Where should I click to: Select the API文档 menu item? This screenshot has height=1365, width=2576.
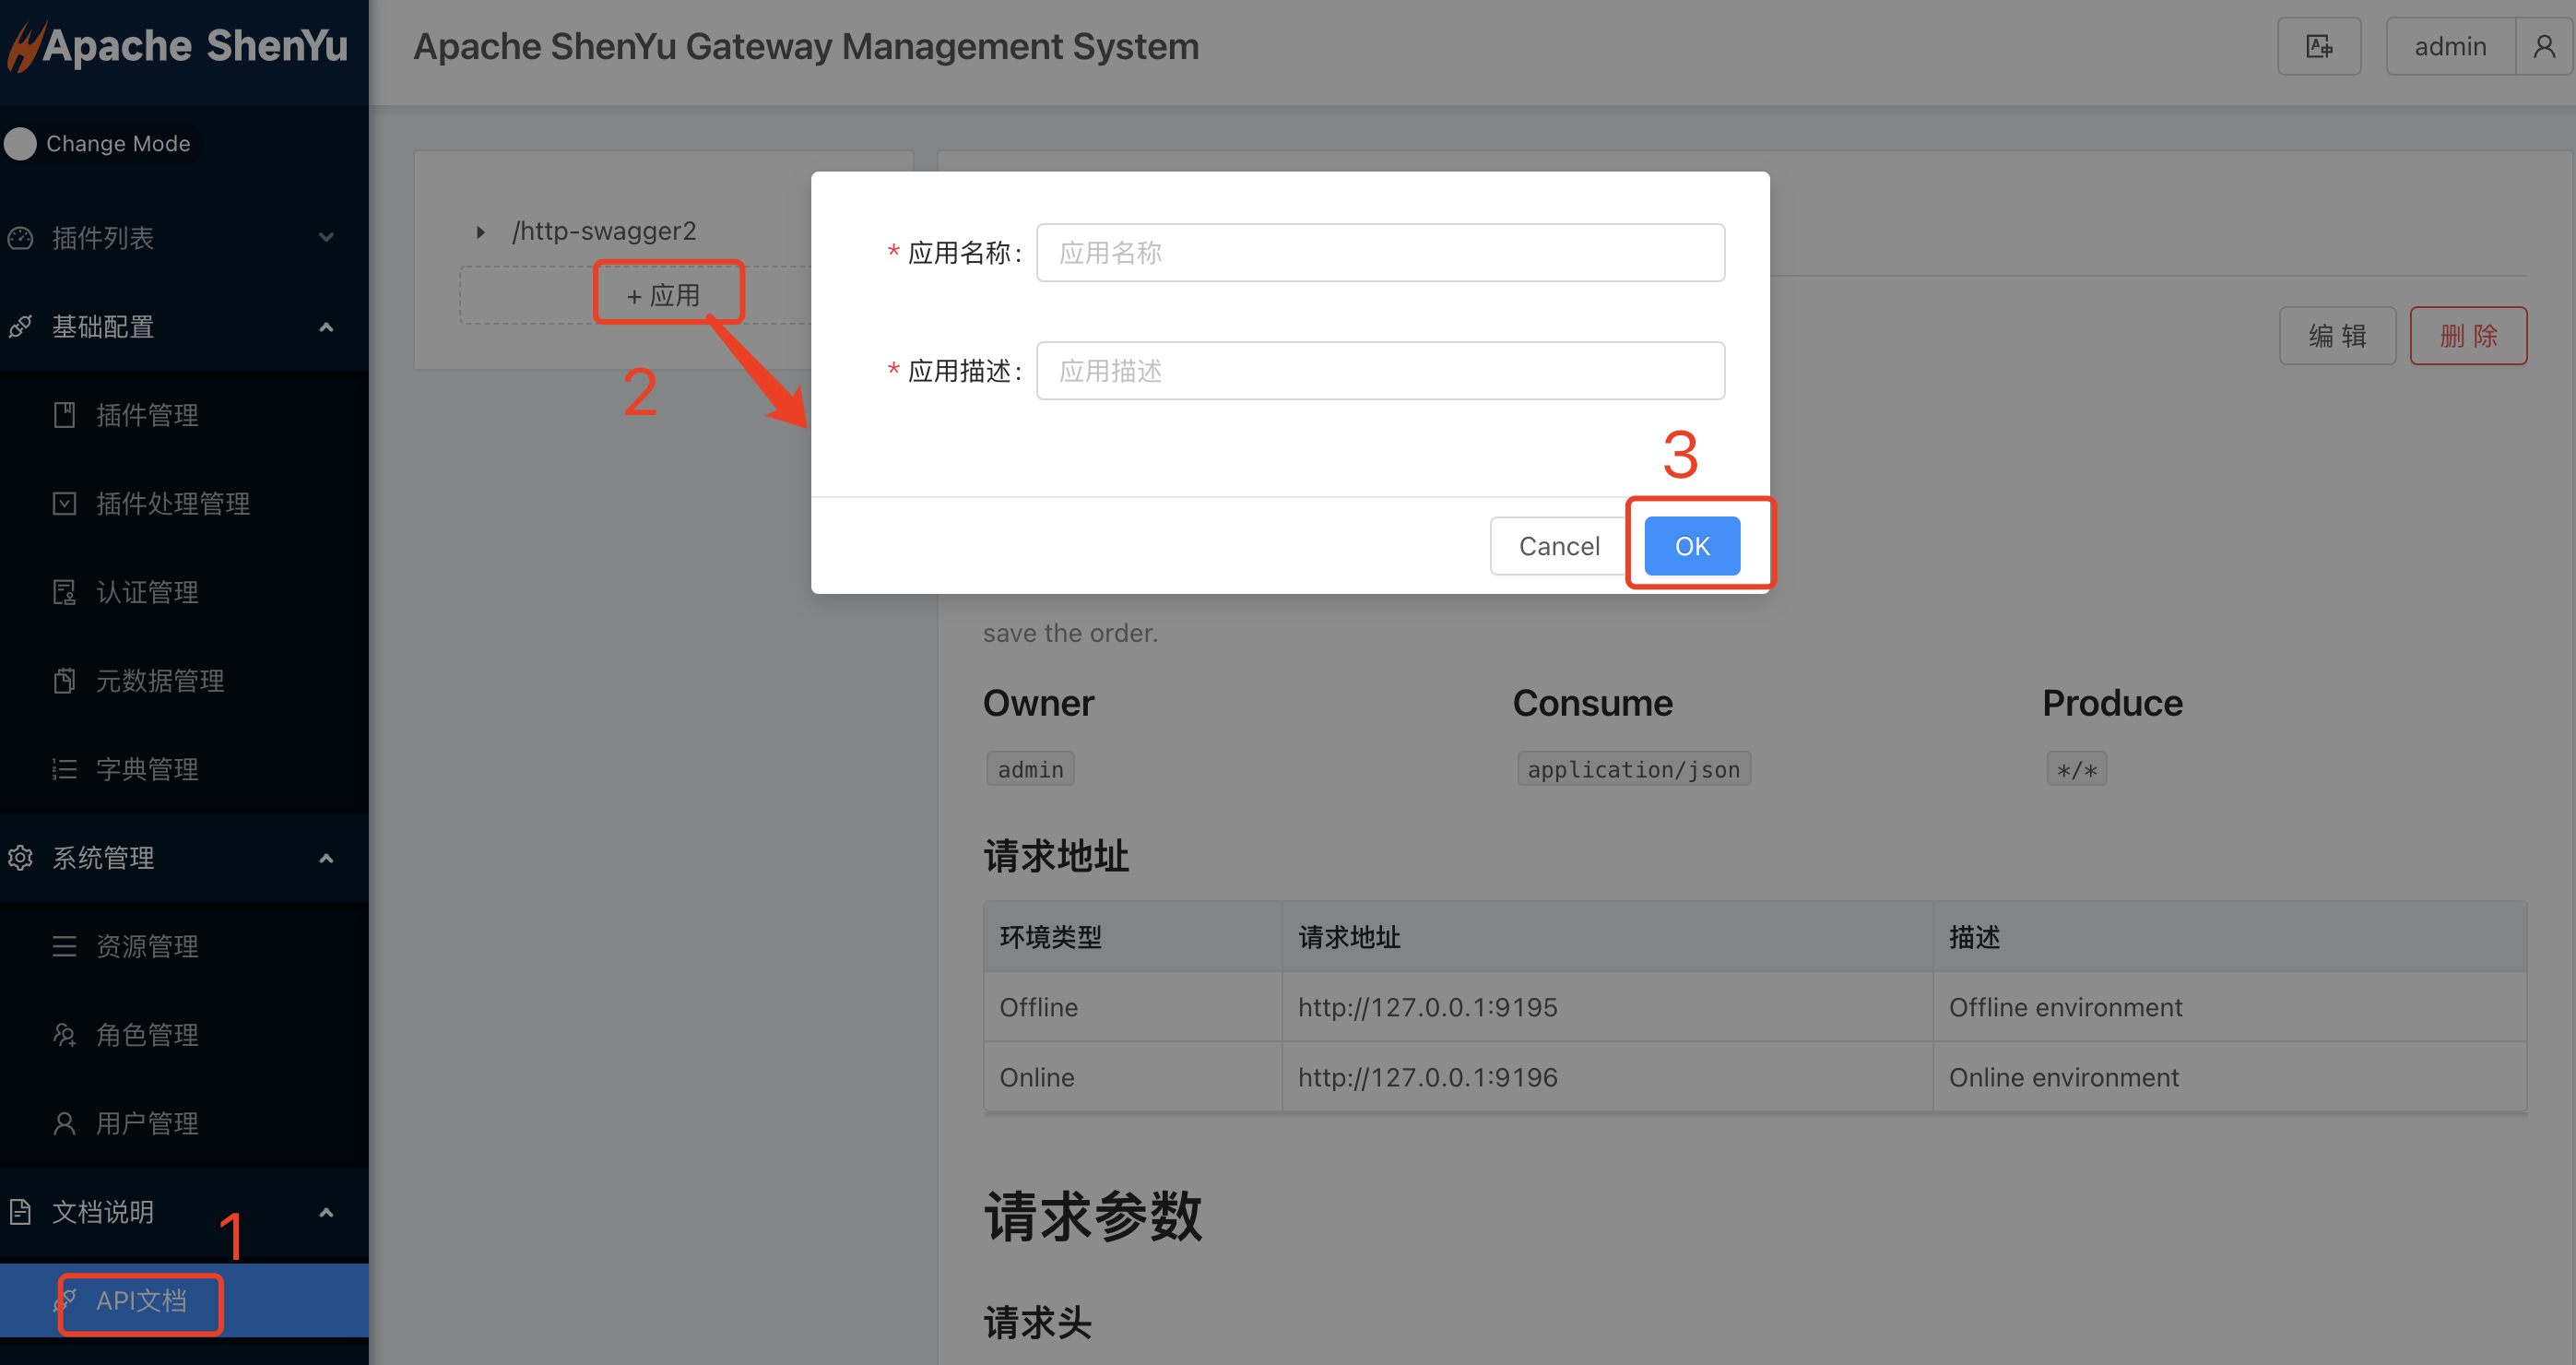point(140,1301)
